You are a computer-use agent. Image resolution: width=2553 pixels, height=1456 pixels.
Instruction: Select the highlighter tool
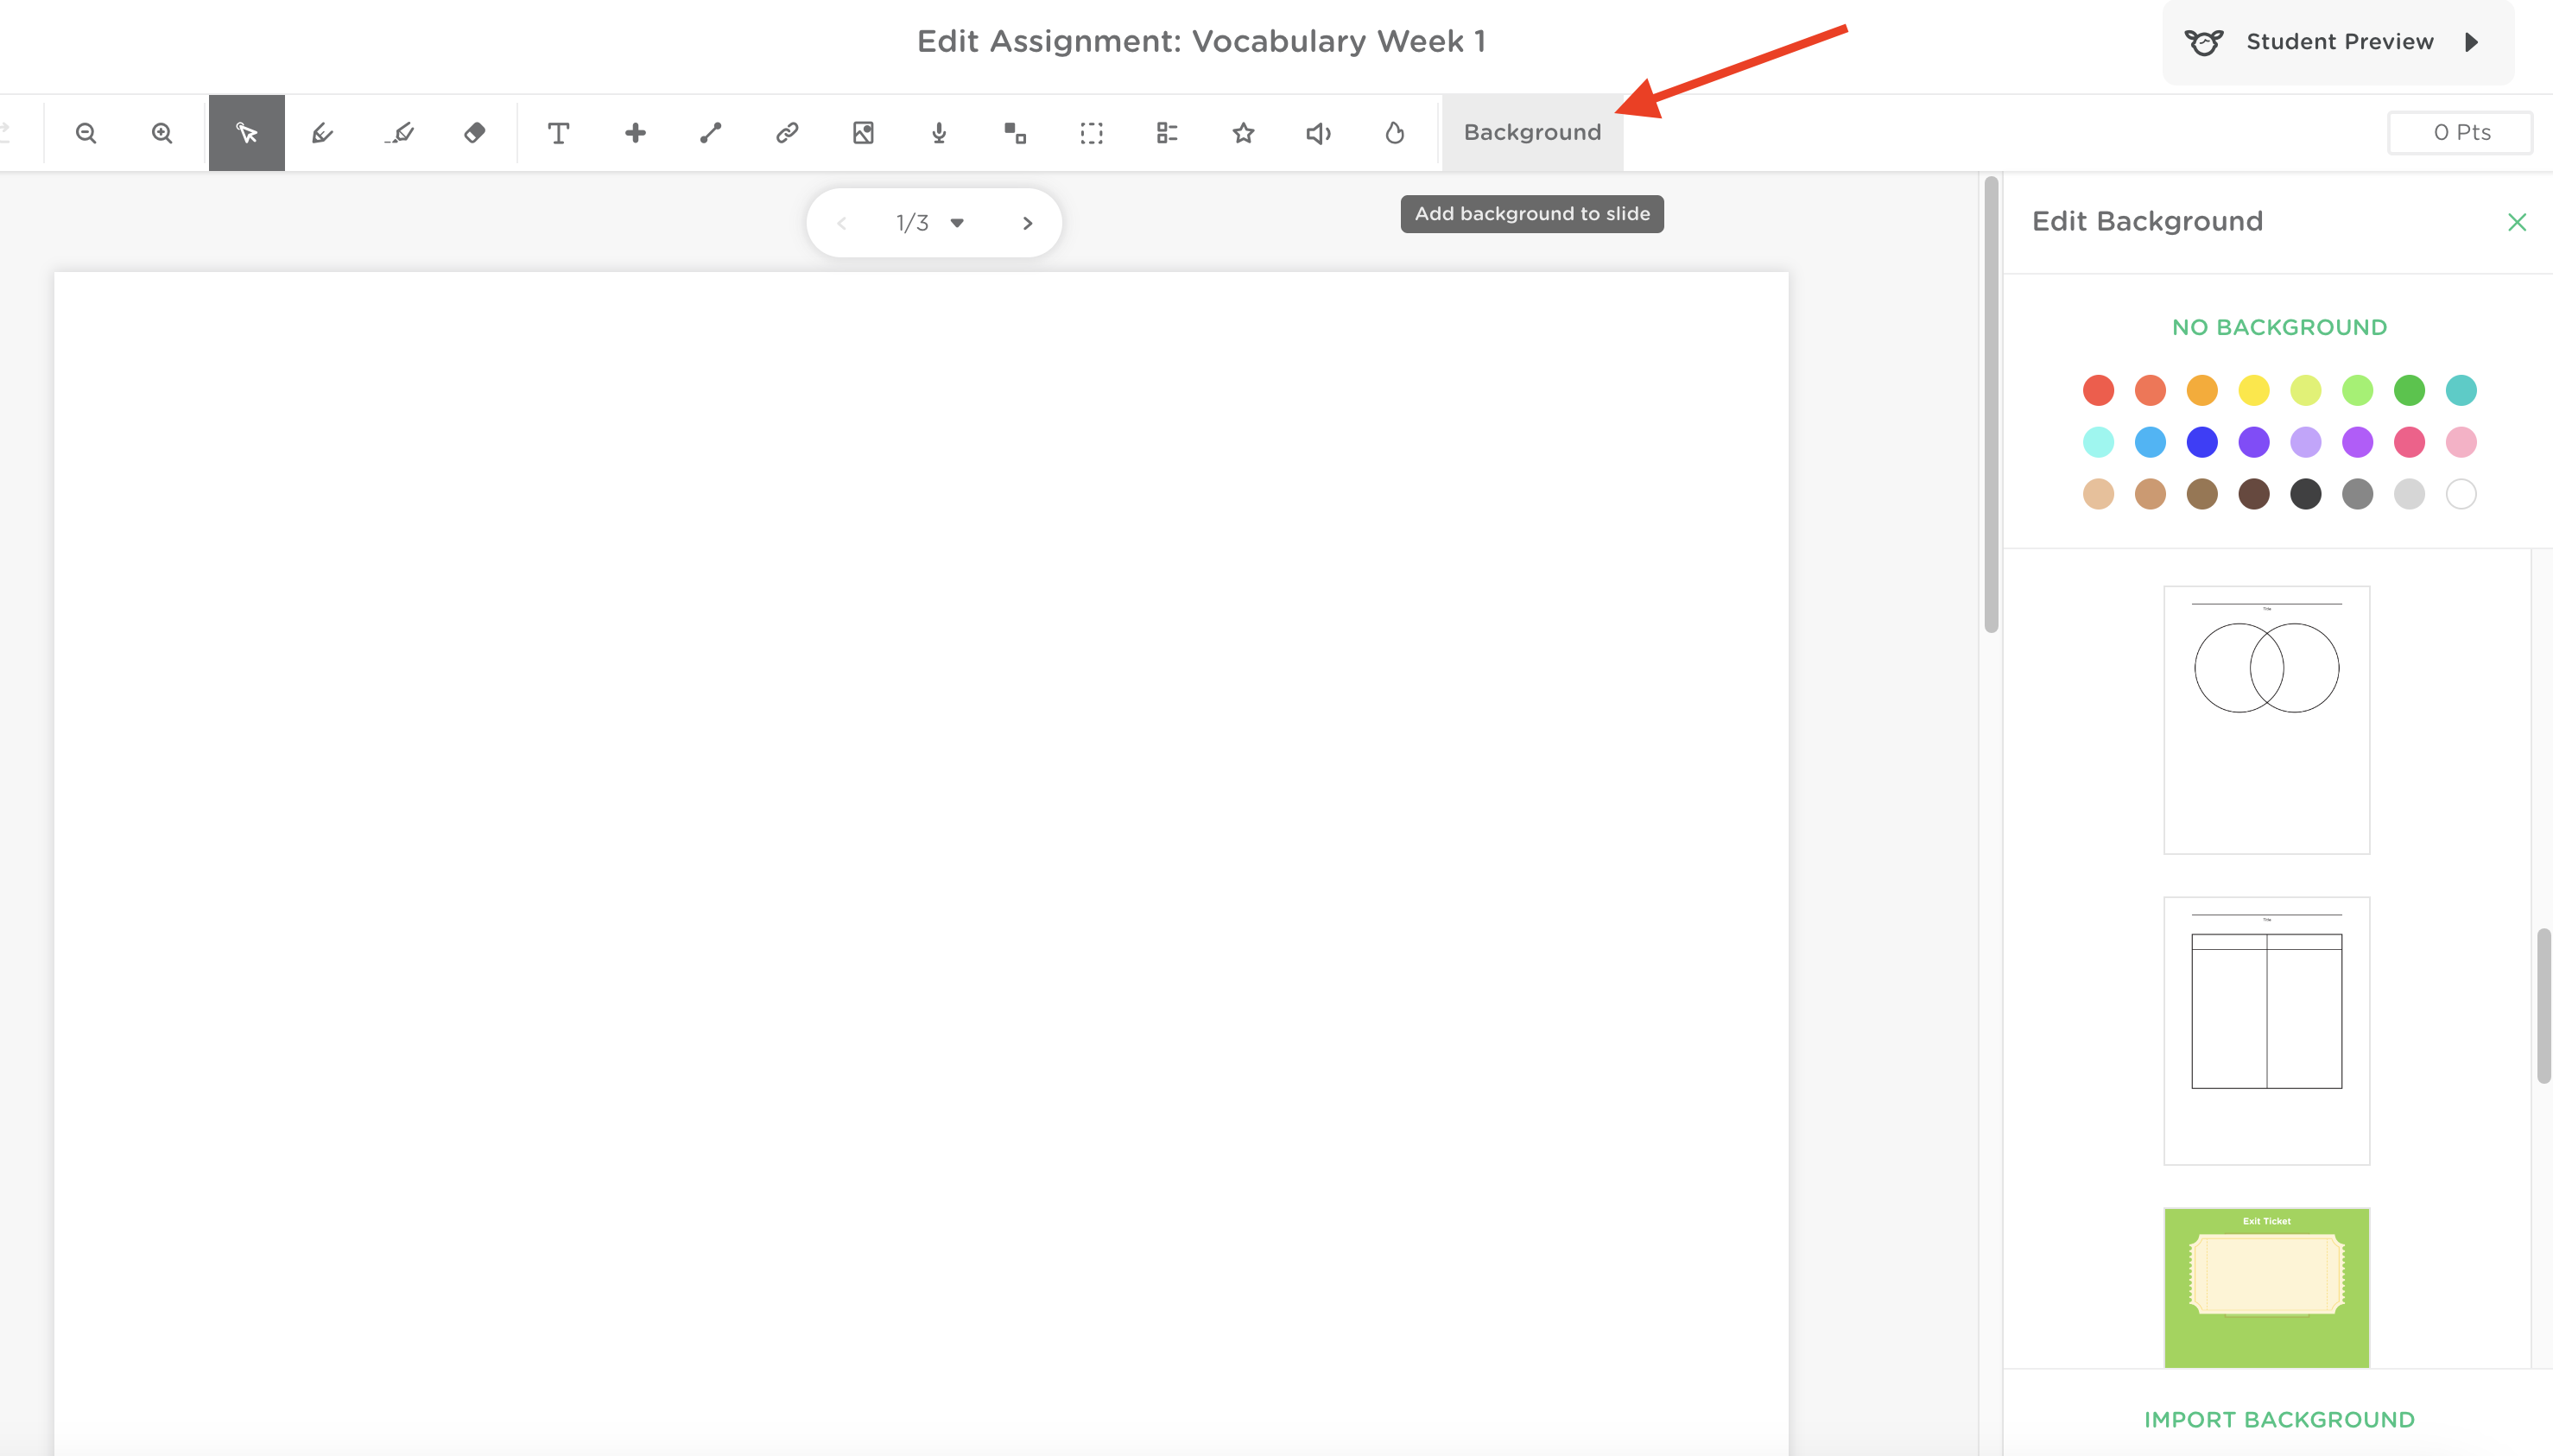[399, 133]
